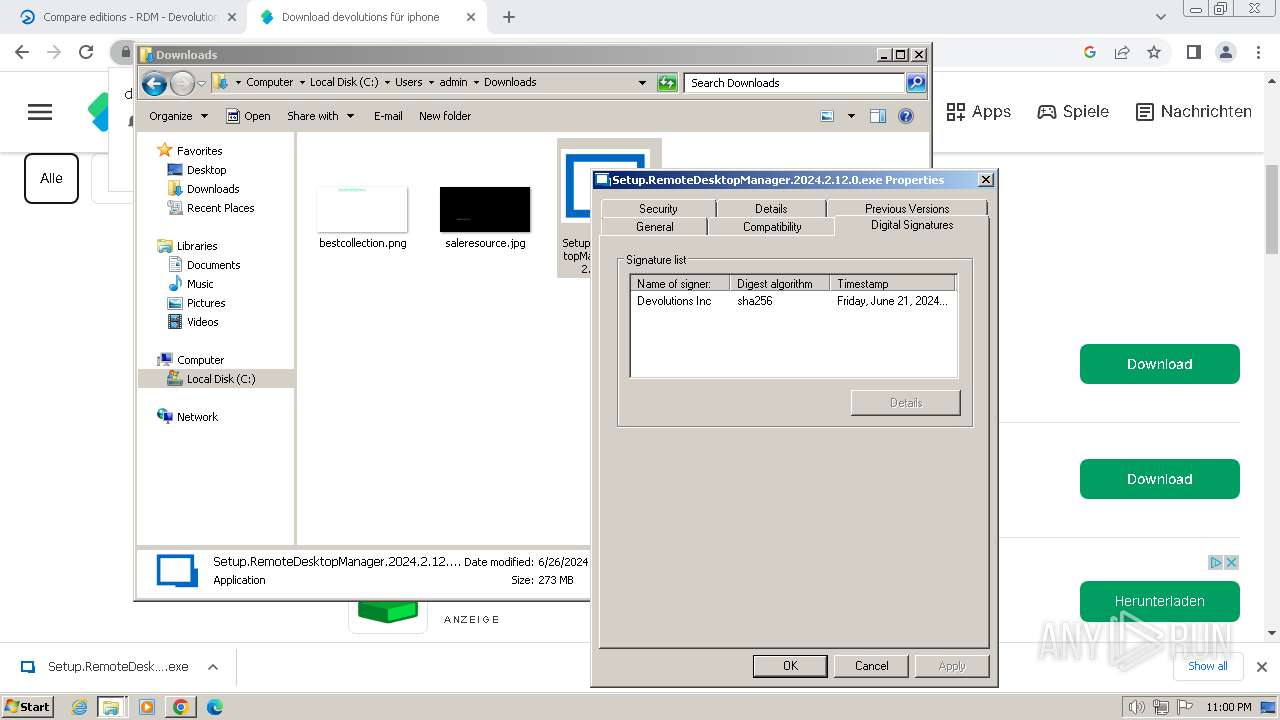Open Windows Media Player from taskbar
The image size is (1280, 720).
147,707
